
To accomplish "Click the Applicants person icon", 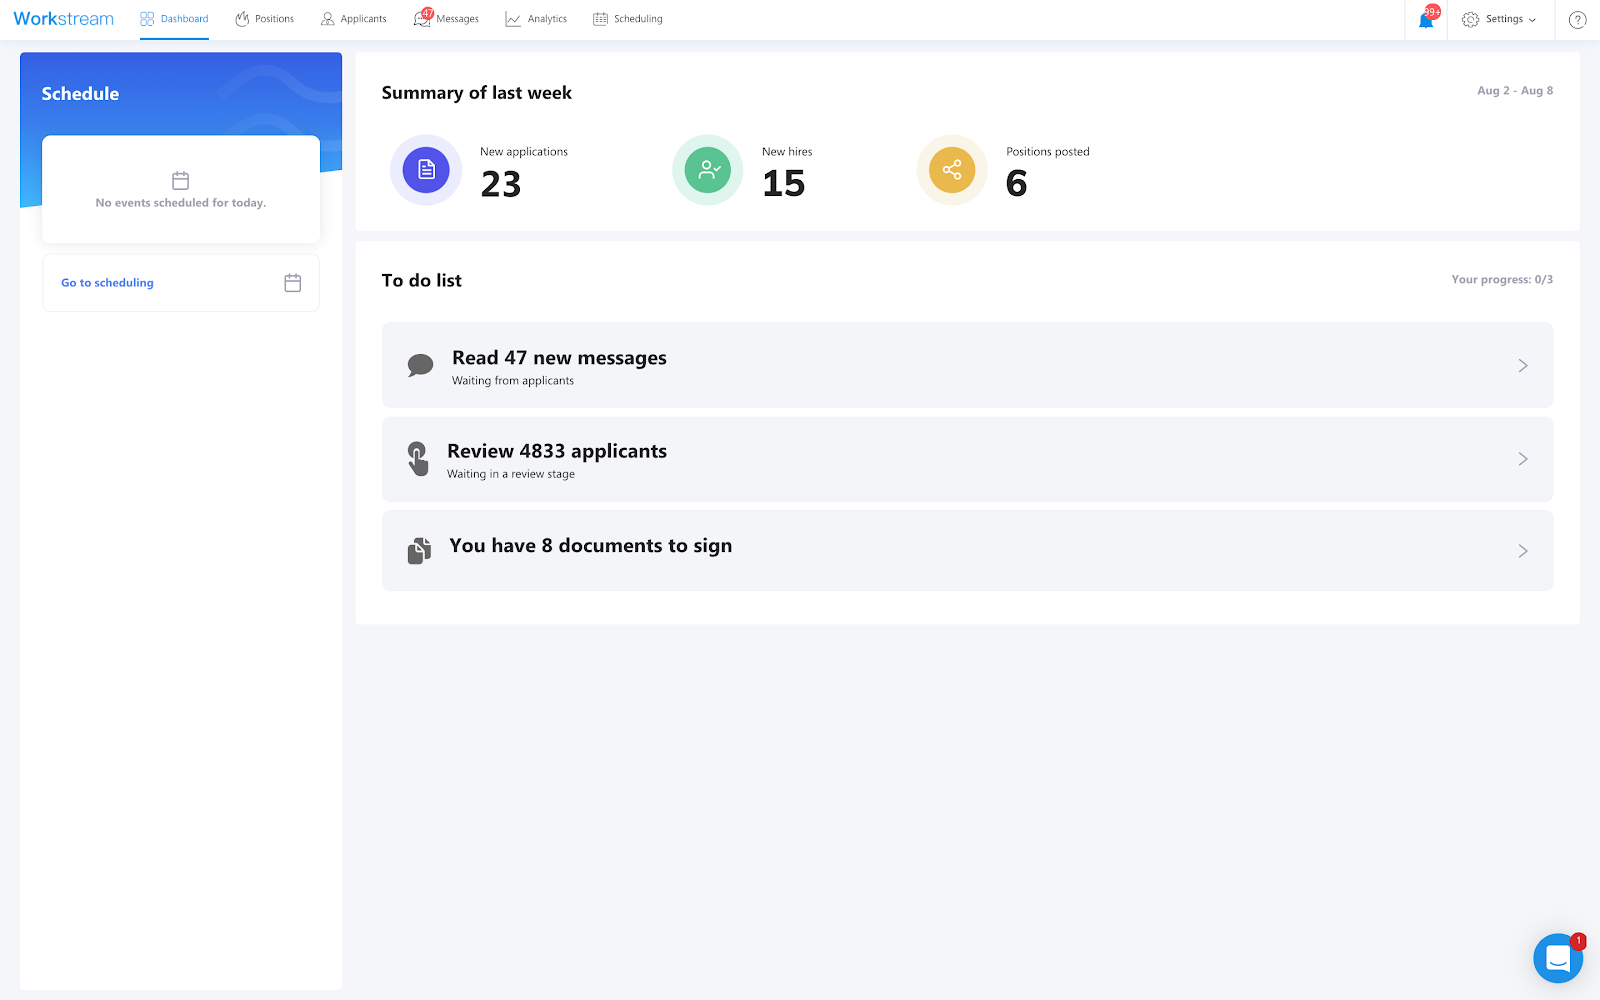I will [328, 19].
